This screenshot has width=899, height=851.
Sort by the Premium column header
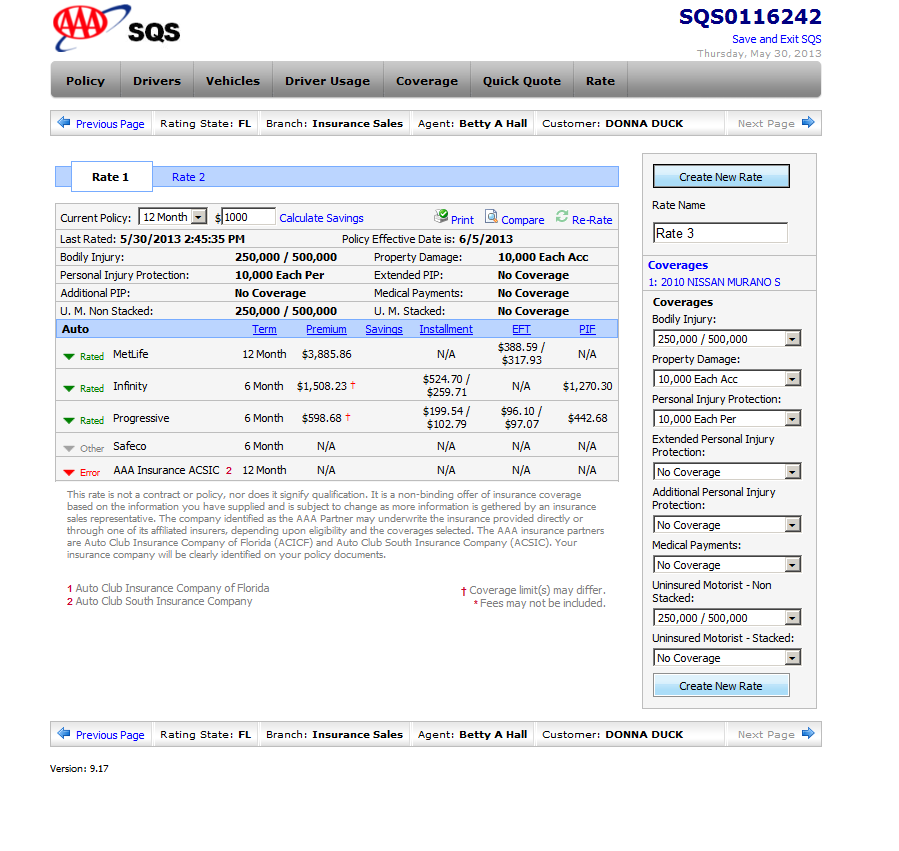pos(326,329)
